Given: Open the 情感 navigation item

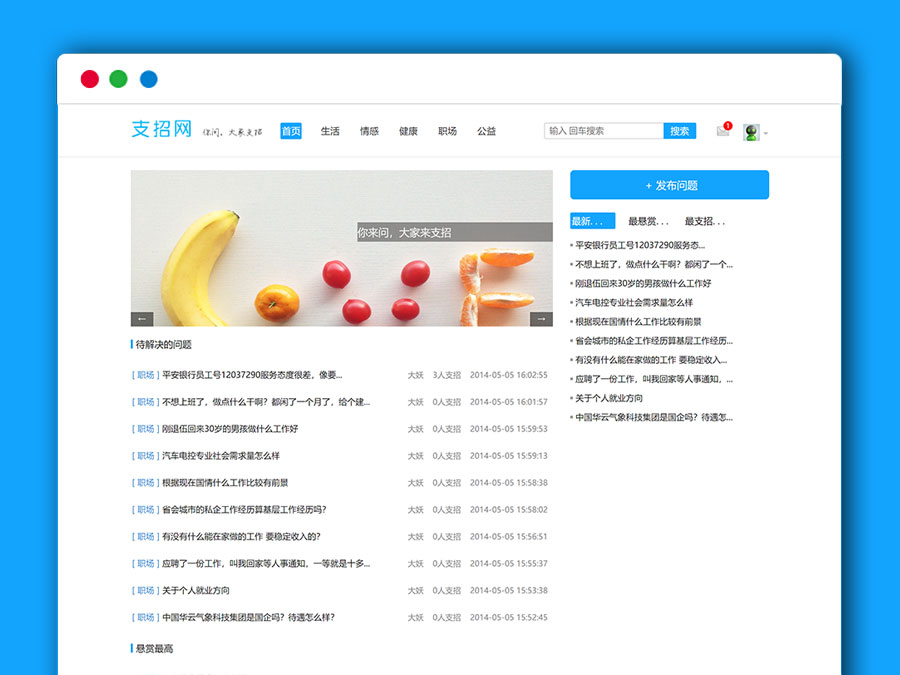Looking at the screenshot, I should (x=368, y=131).
